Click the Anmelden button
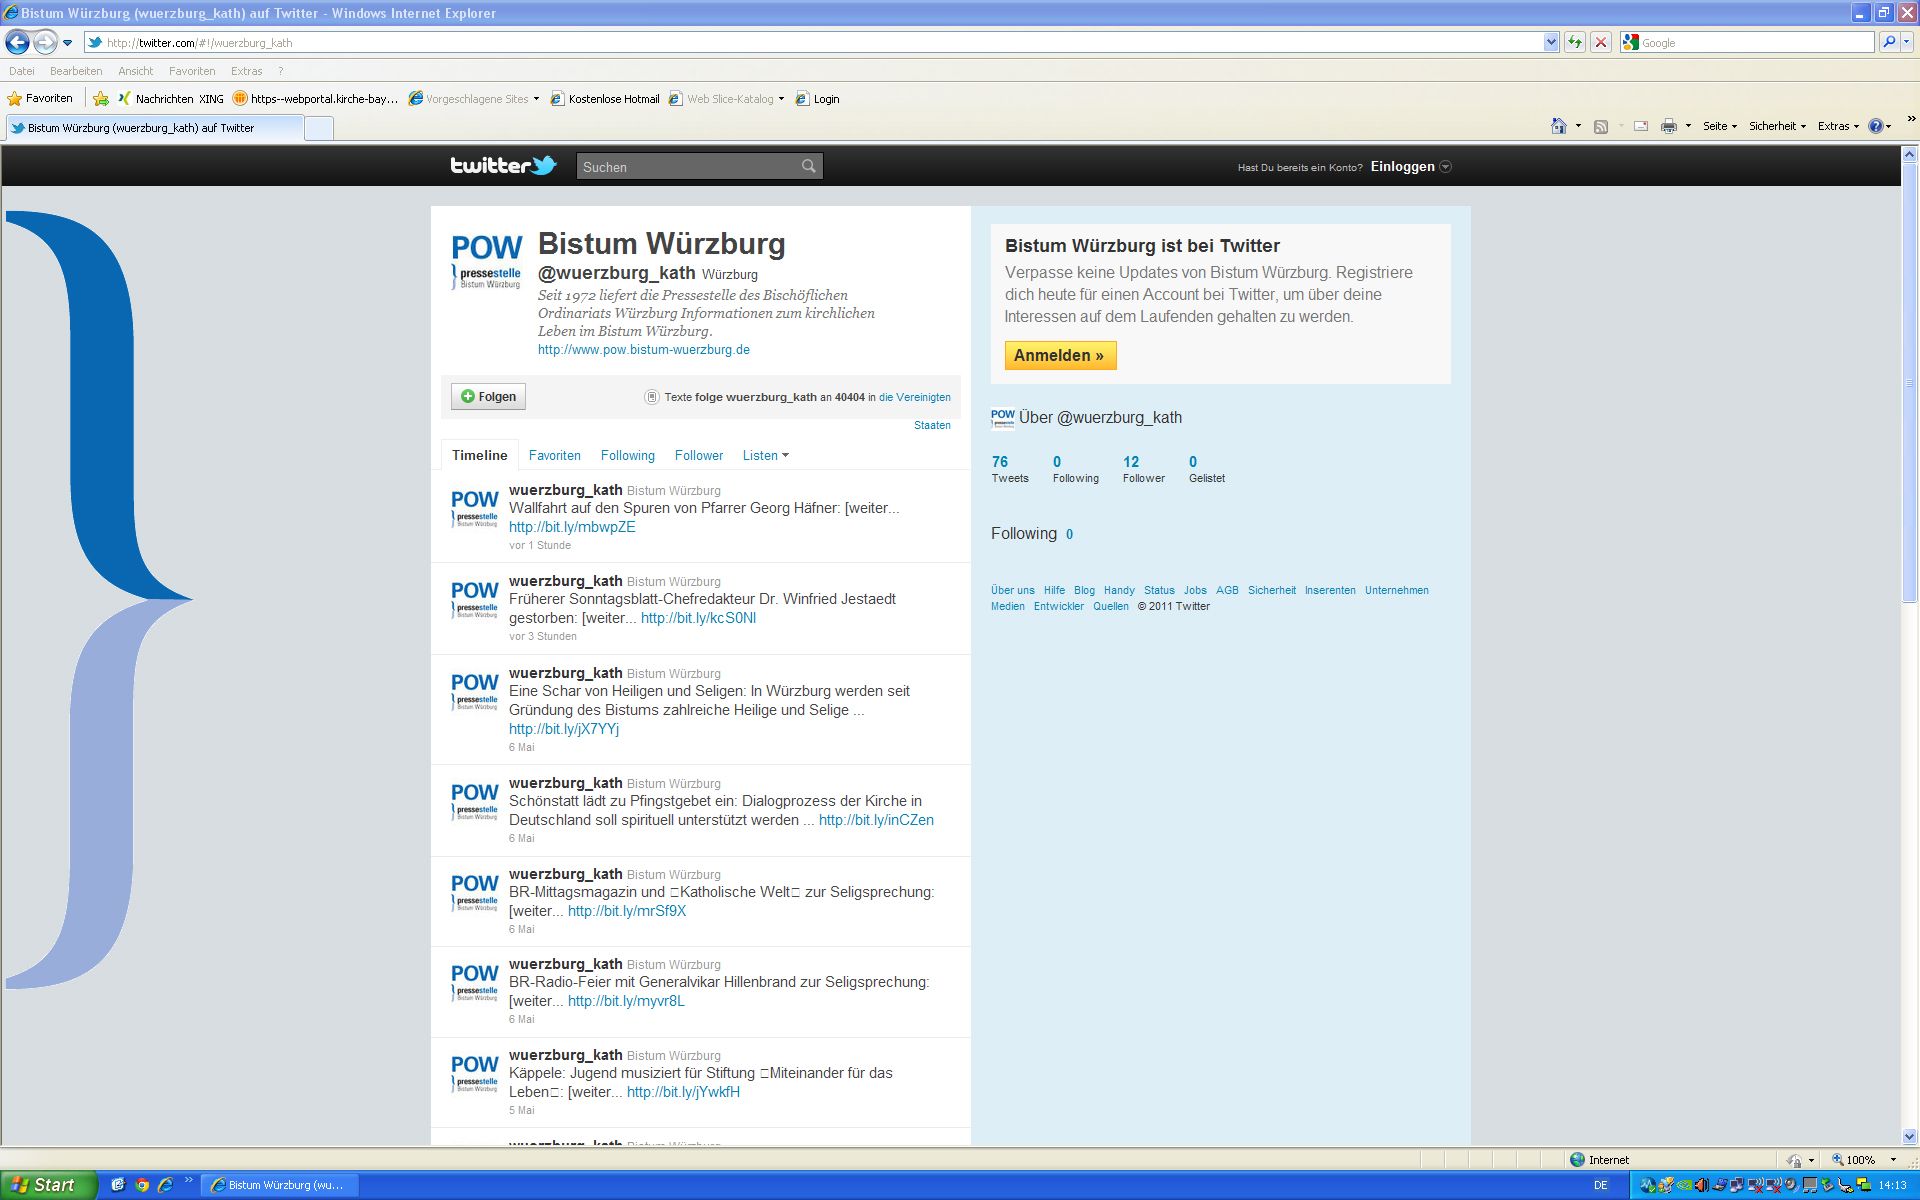 1060,356
